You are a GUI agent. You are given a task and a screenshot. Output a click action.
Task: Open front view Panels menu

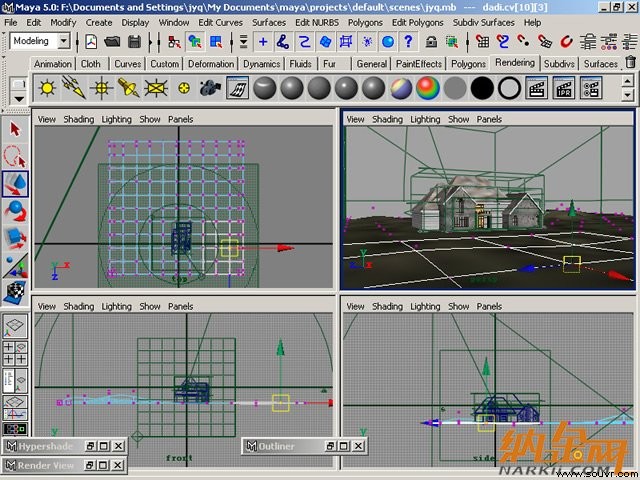pyautogui.click(x=180, y=306)
